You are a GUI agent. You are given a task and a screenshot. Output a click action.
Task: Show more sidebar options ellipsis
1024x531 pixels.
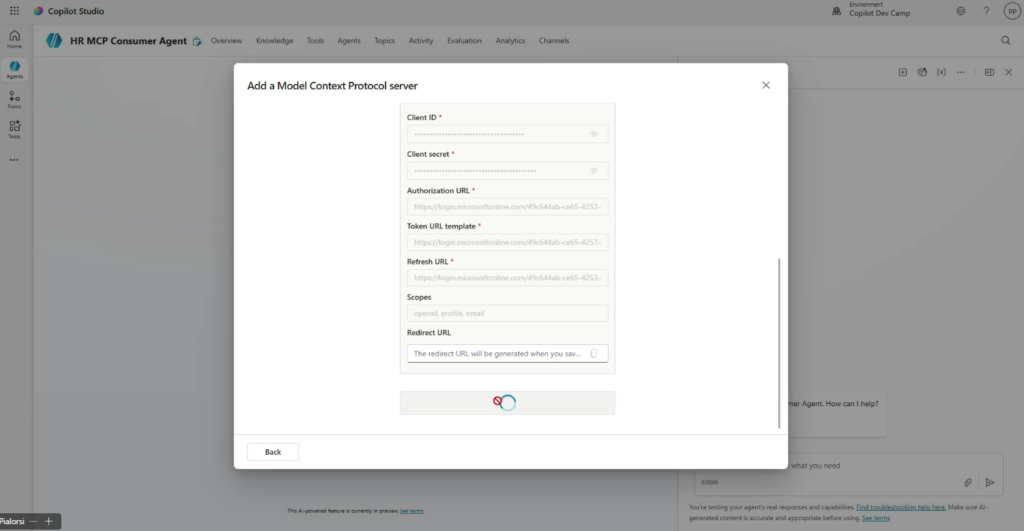pyautogui.click(x=14, y=160)
